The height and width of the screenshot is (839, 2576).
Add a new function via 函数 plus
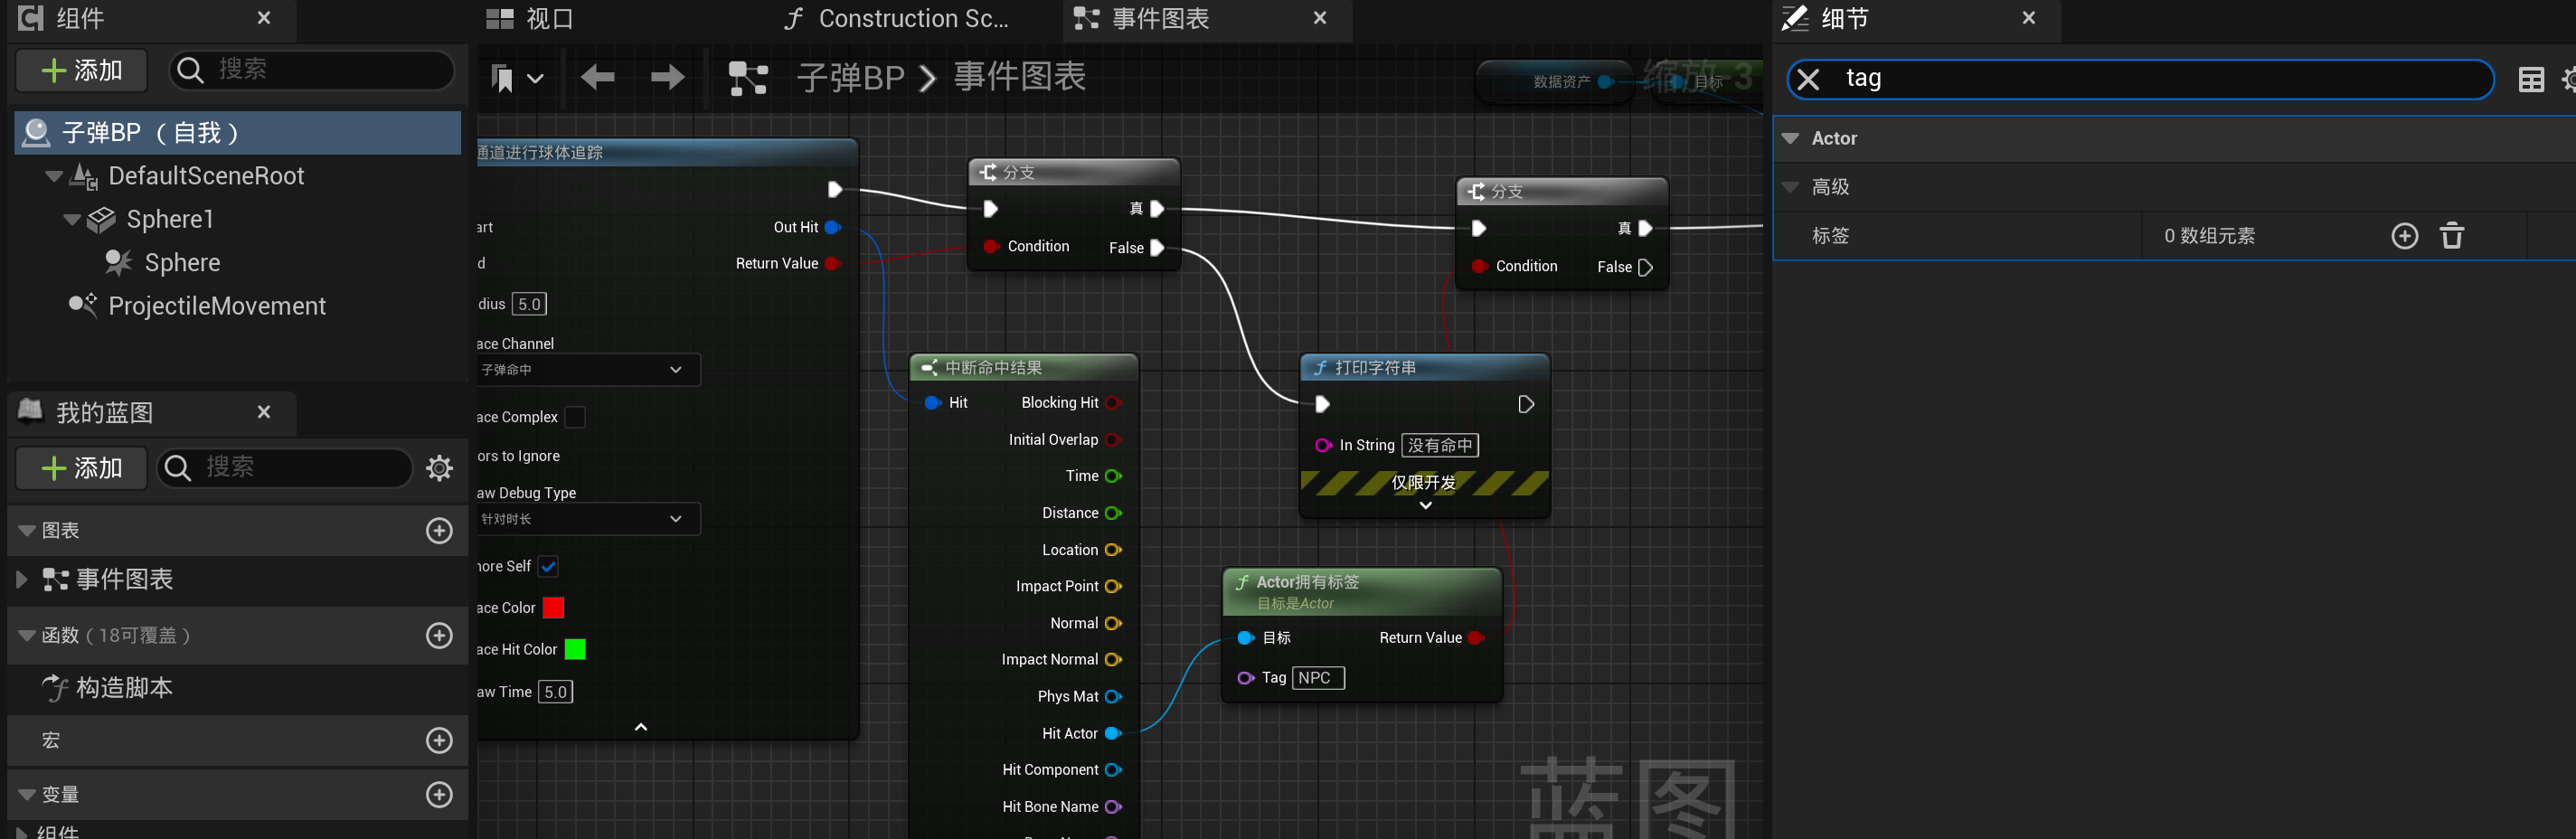pyautogui.click(x=439, y=636)
